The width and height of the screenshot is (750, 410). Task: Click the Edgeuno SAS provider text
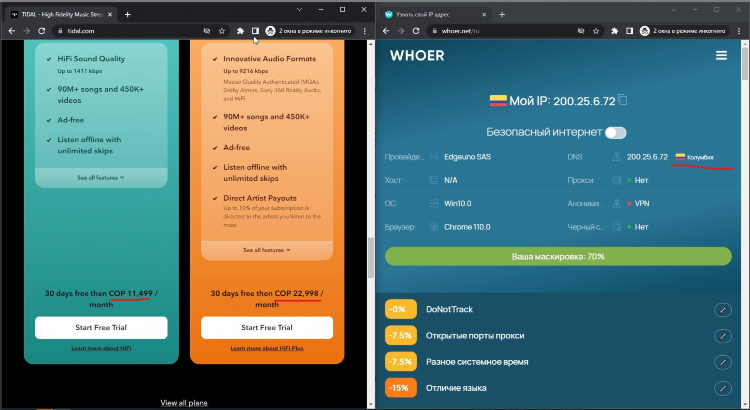coord(467,157)
